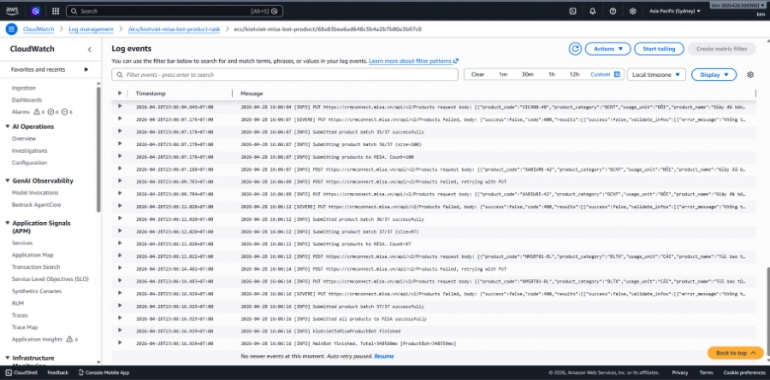Image resolution: width=770 pixels, height=380 pixels.
Task: Open Cookie preferences in footer
Action: tap(744, 373)
